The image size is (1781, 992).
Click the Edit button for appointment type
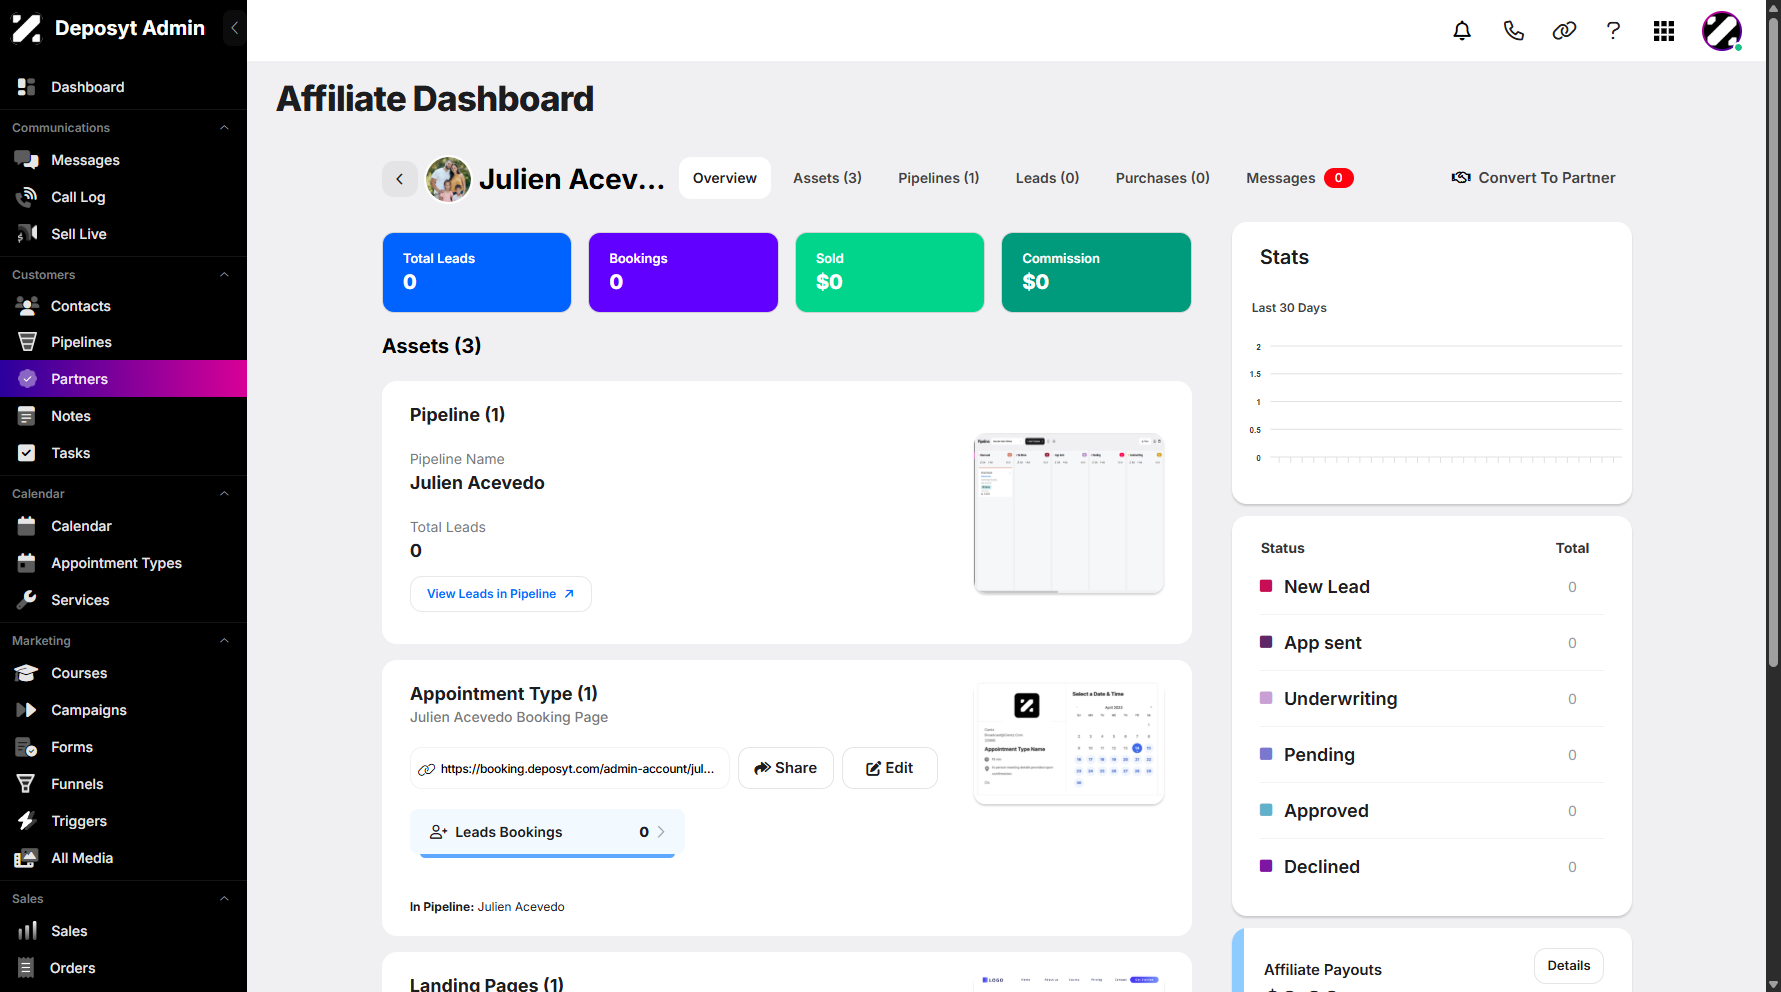tap(889, 768)
